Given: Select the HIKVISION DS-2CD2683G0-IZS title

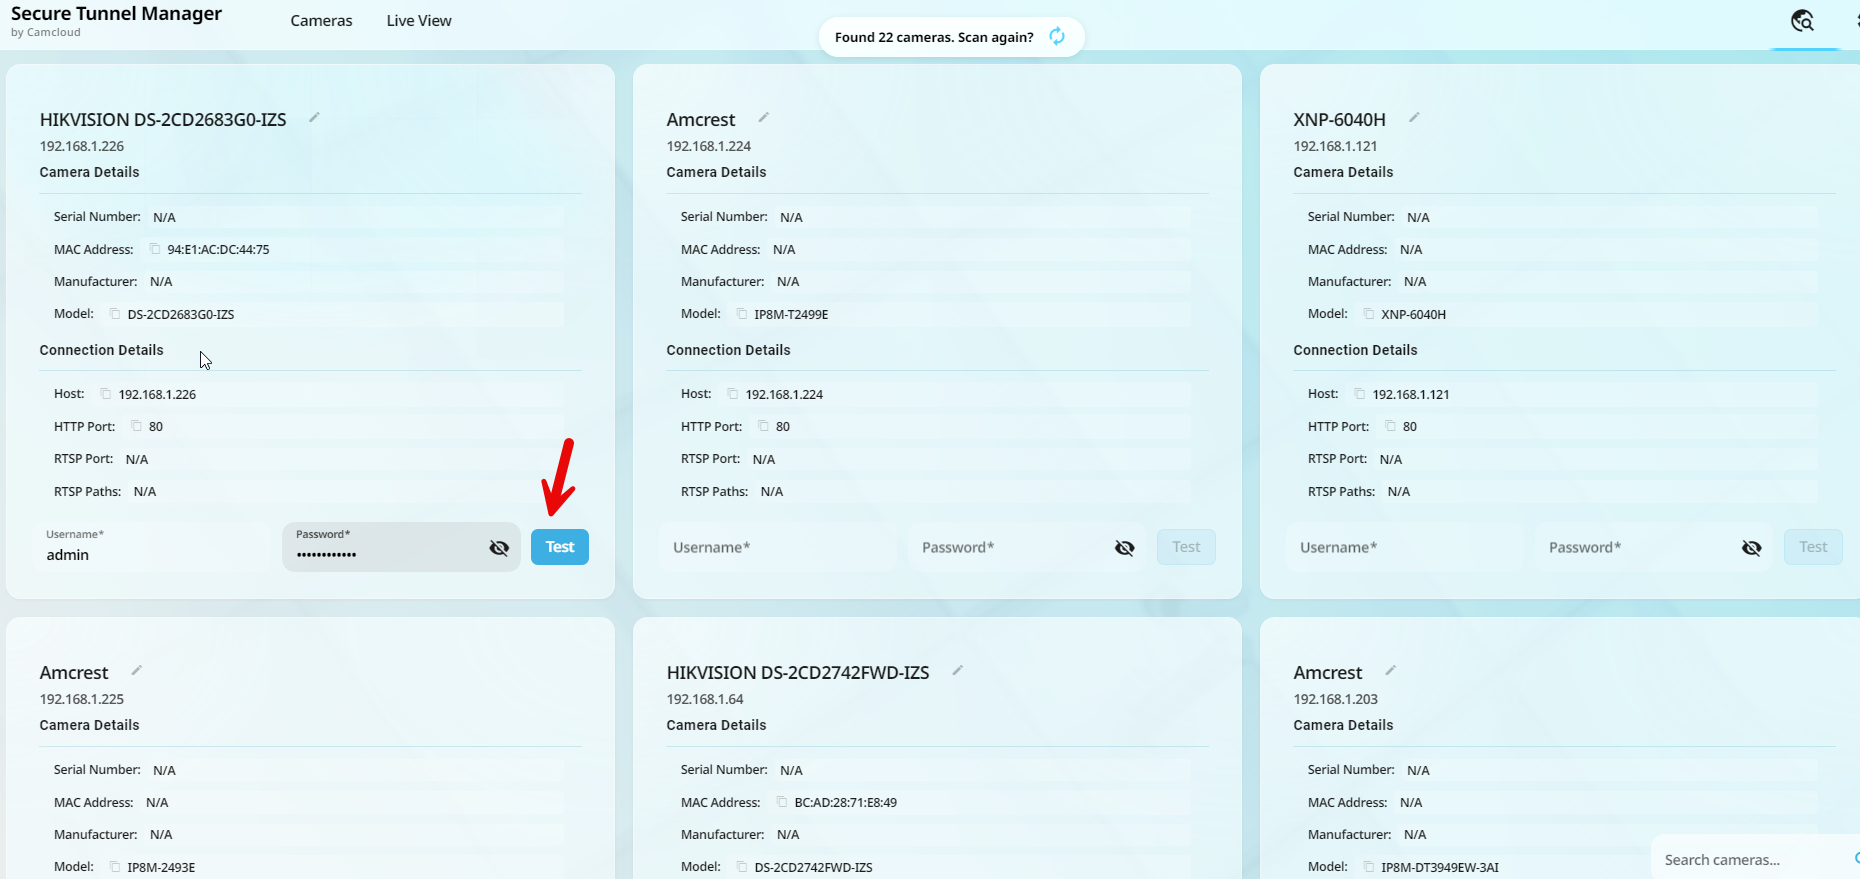Looking at the screenshot, I should coord(163,120).
